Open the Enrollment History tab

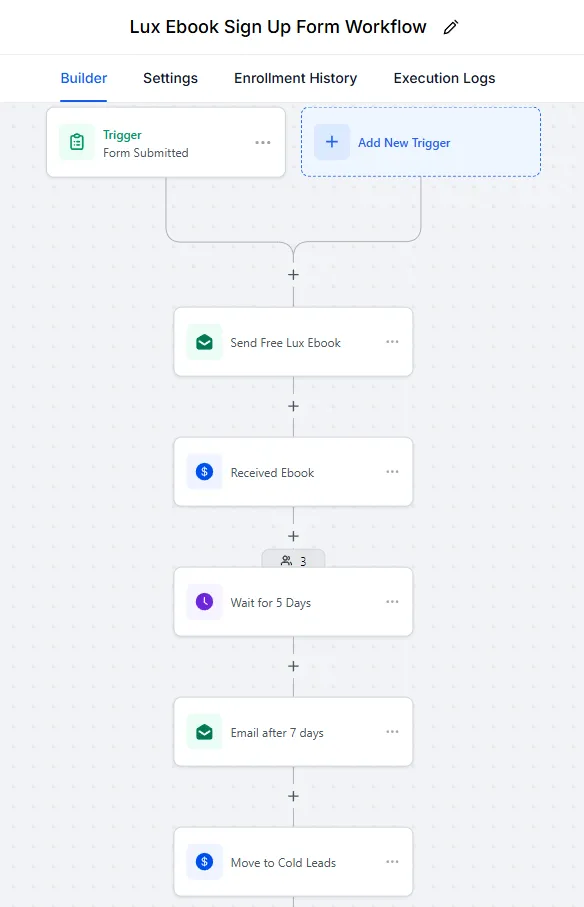[x=295, y=78]
